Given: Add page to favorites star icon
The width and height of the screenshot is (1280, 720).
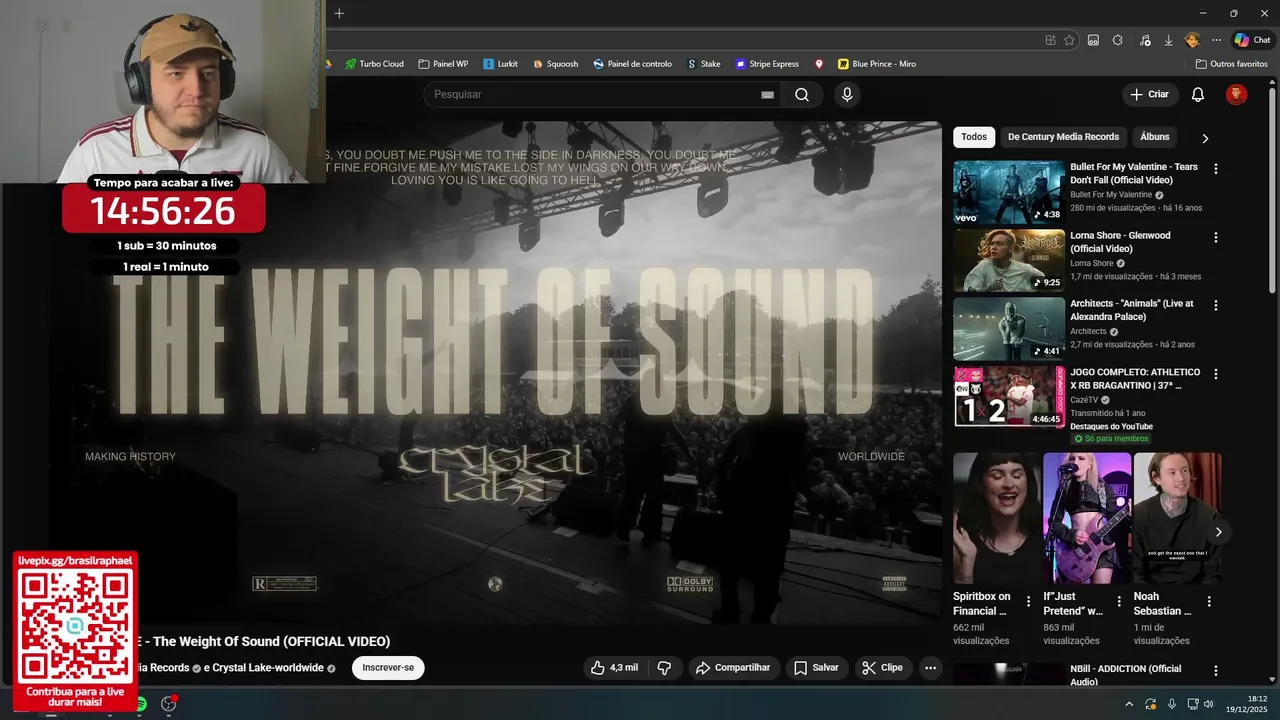Looking at the screenshot, I should (x=1069, y=40).
